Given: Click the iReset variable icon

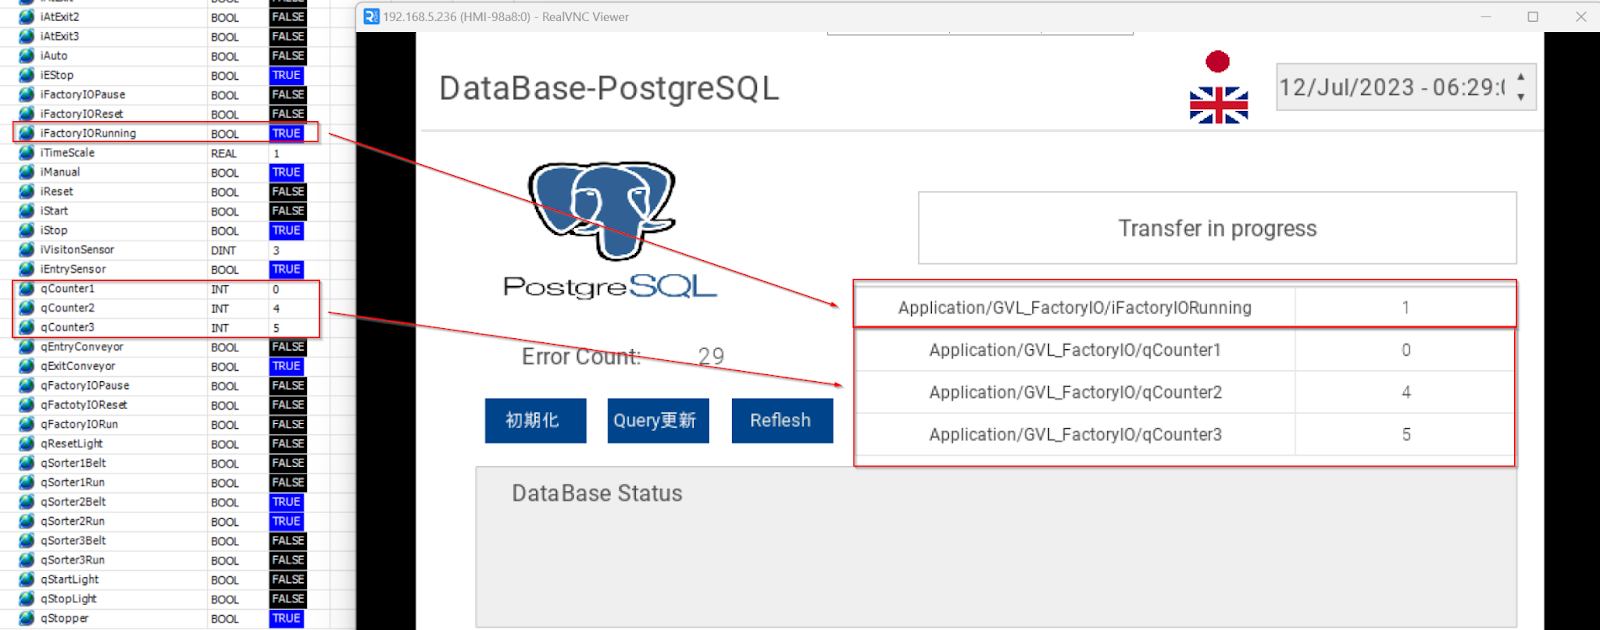Looking at the screenshot, I should click(x=27, y=191).
